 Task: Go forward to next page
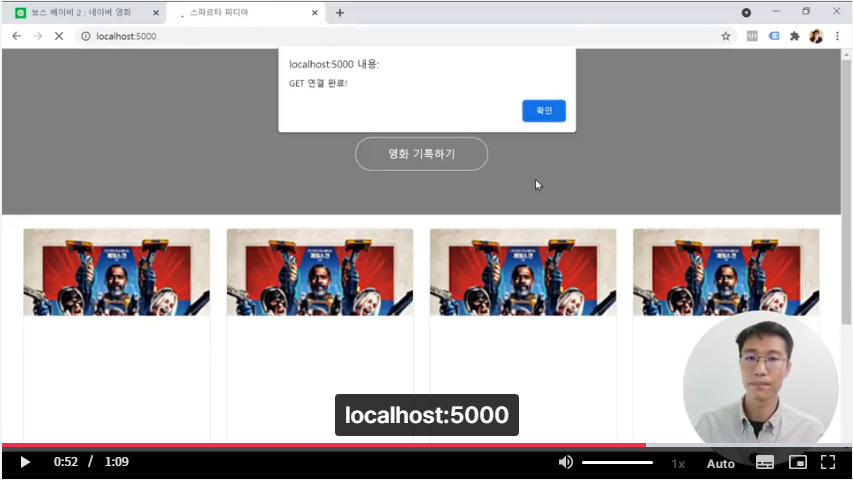(38, 36)
